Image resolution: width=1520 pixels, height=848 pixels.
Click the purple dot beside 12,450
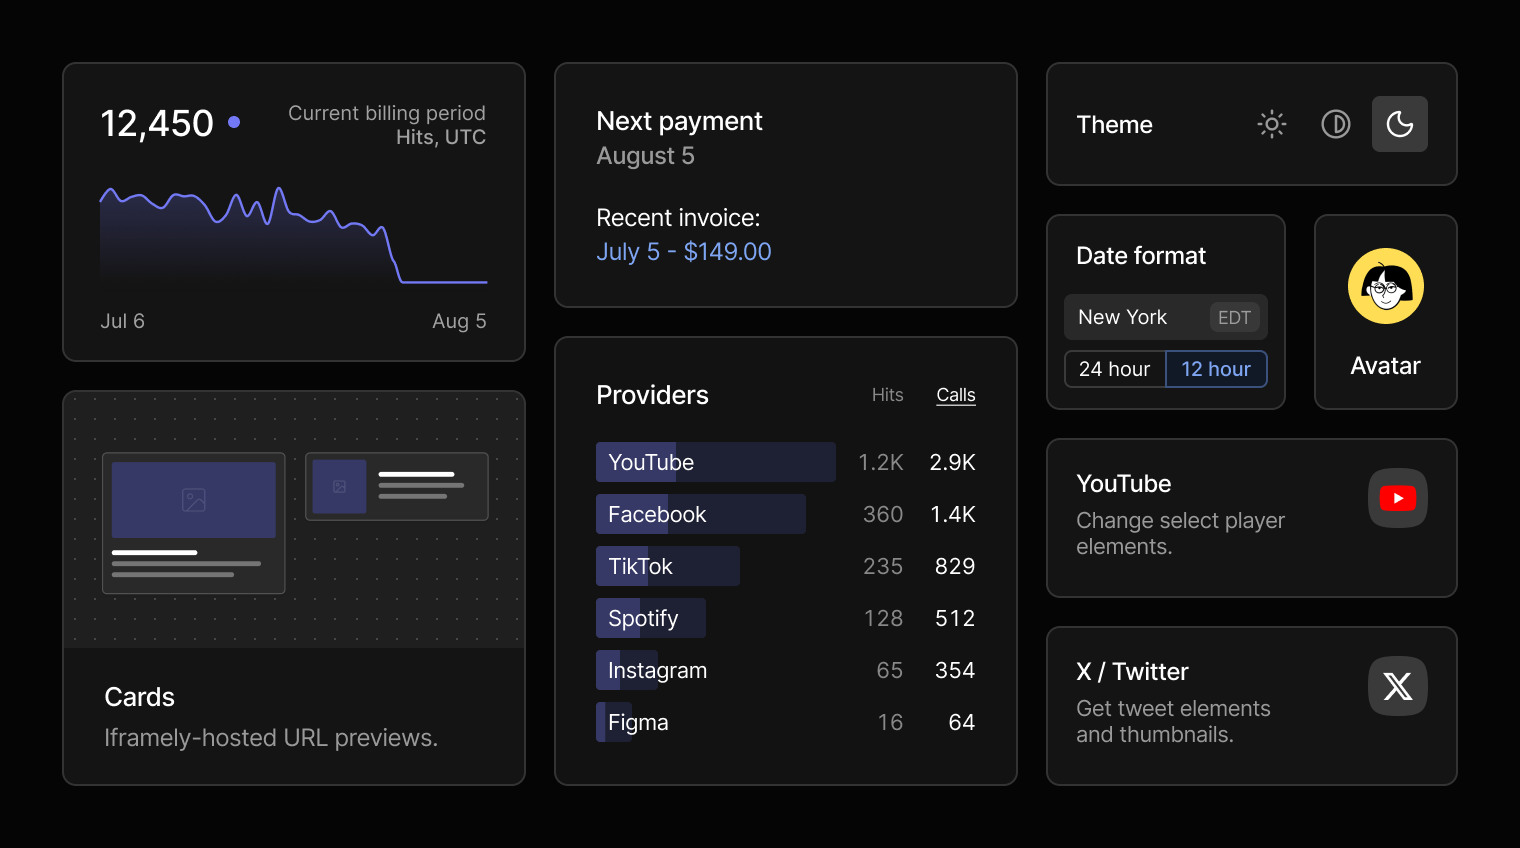(234, 122)
